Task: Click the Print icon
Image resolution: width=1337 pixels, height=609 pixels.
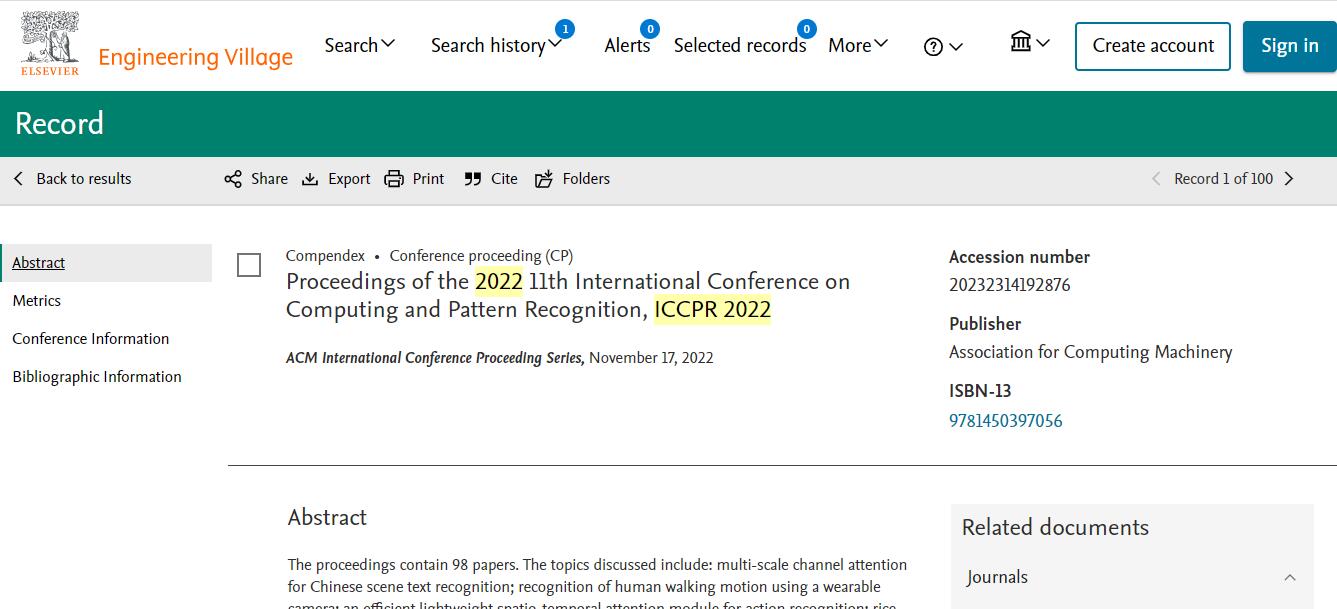Action: (x=394, y=179)
